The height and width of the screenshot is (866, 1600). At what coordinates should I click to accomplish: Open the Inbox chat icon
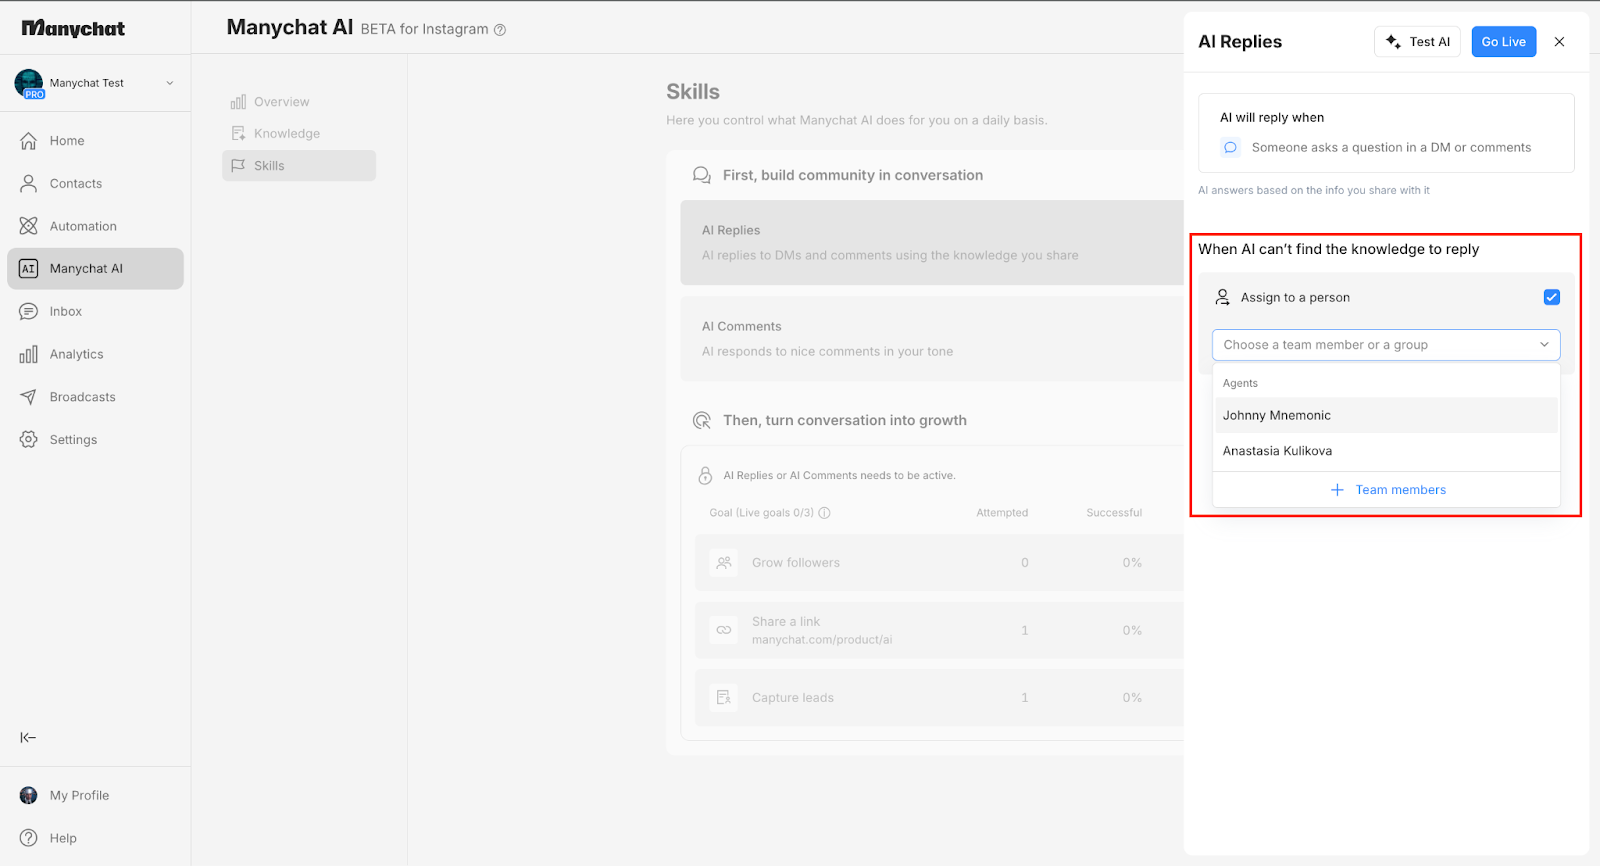(x=29, y=312)
